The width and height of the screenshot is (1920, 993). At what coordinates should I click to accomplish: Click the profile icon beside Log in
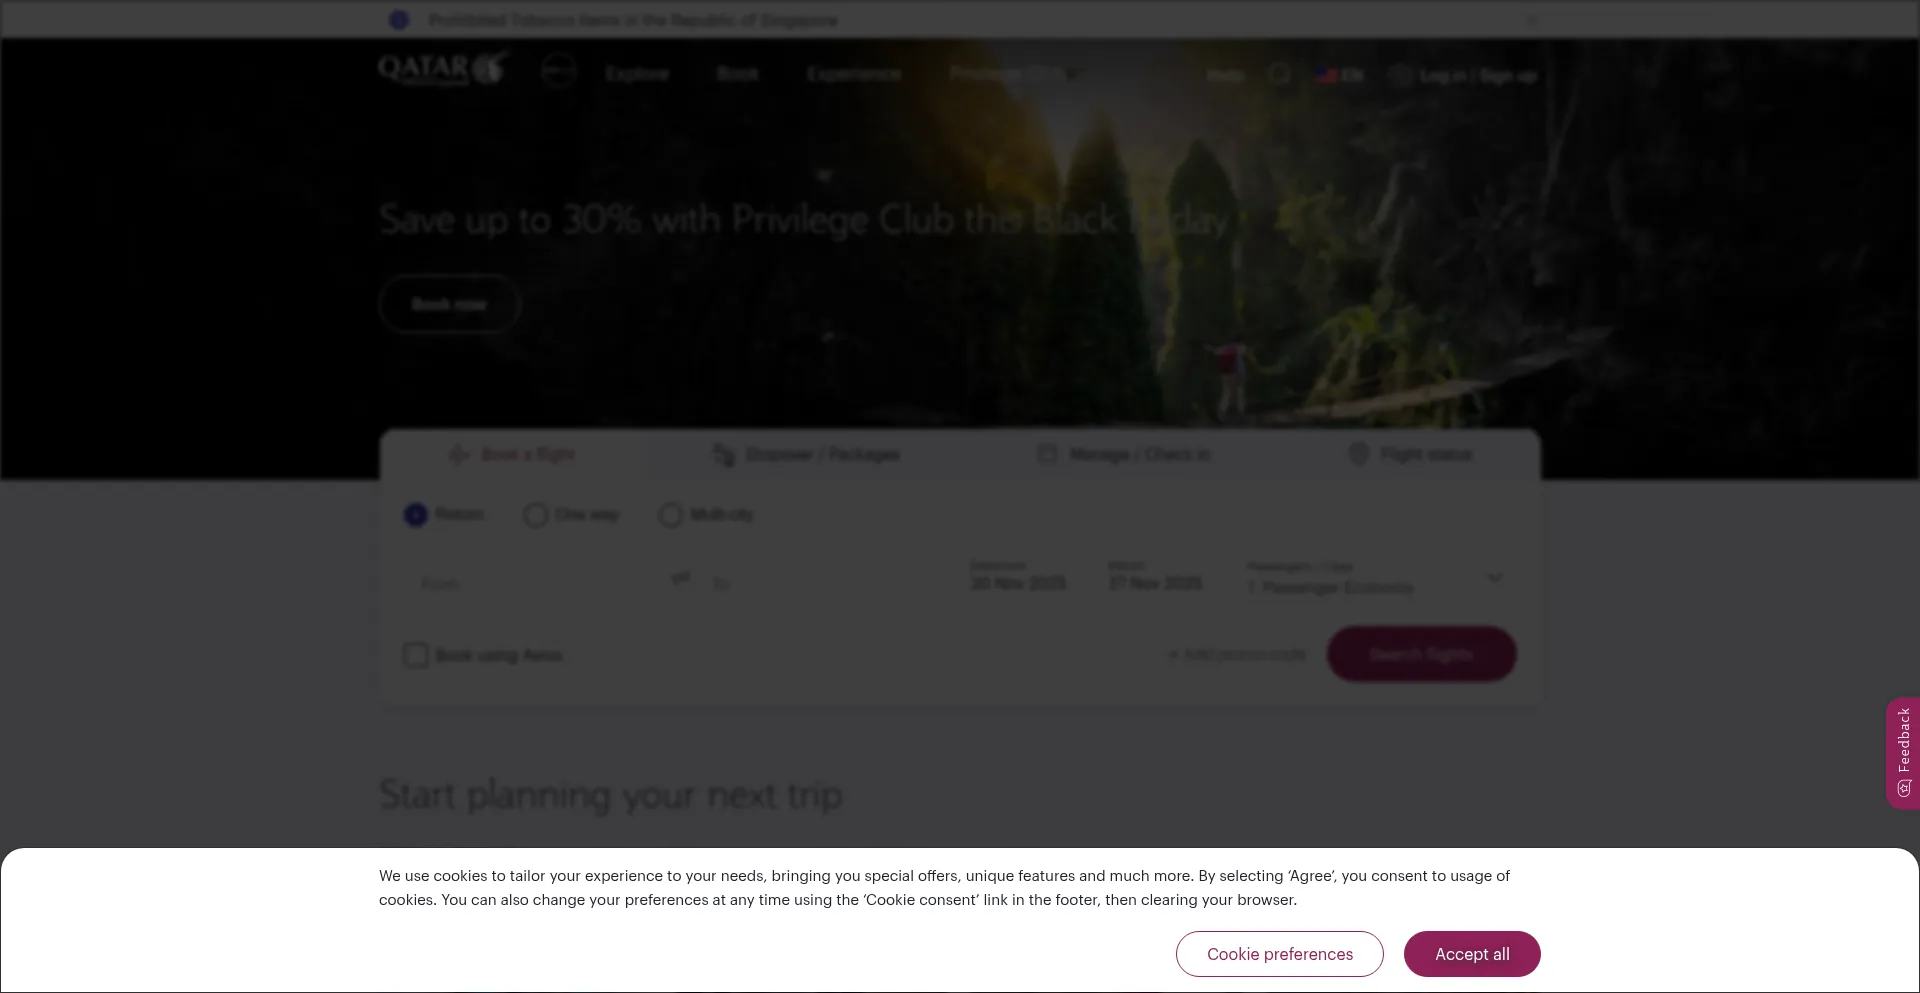pos(1400,75)
